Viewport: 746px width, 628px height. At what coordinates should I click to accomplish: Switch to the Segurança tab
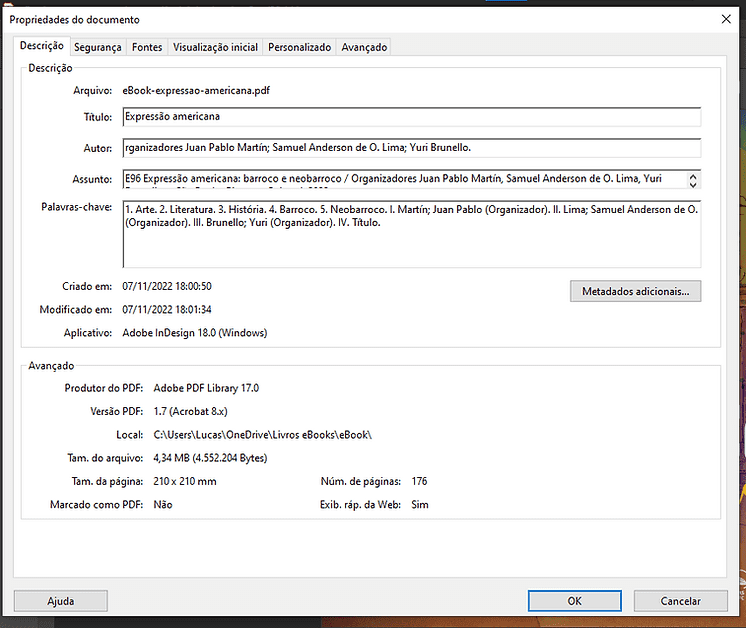(97, 47)
